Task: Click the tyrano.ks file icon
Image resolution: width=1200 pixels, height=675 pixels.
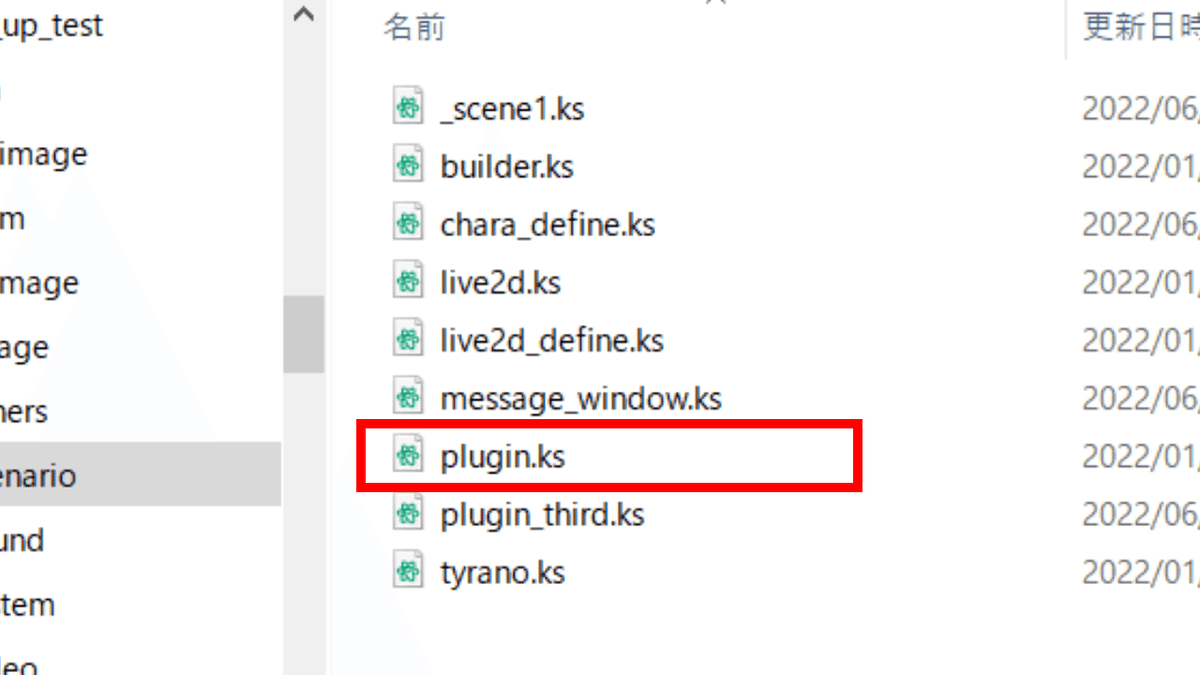Action: (406, 572)
